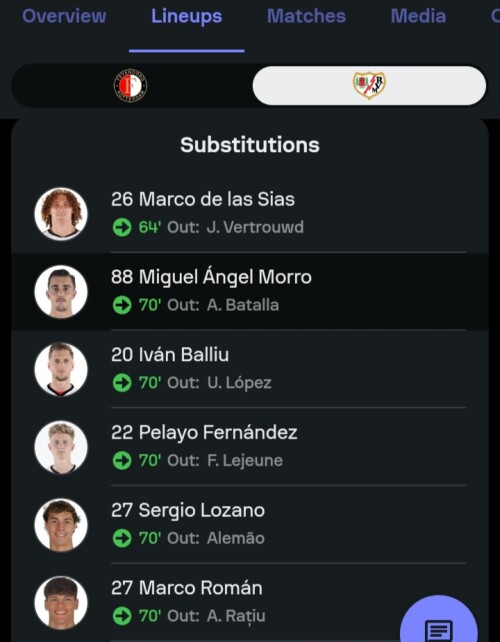This screenshot has height=642, width=500.
Task: Tap Iván Balliu avatar
Action: point(61,369)
